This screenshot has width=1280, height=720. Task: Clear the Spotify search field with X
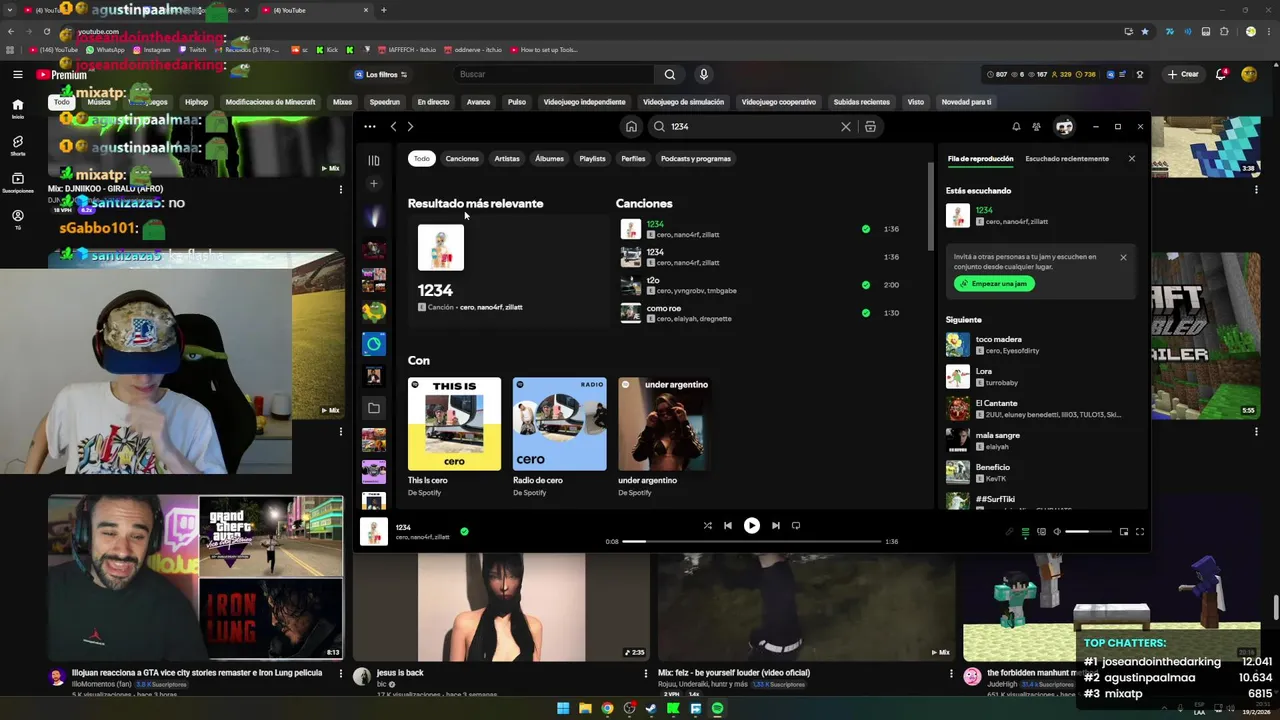846,127
